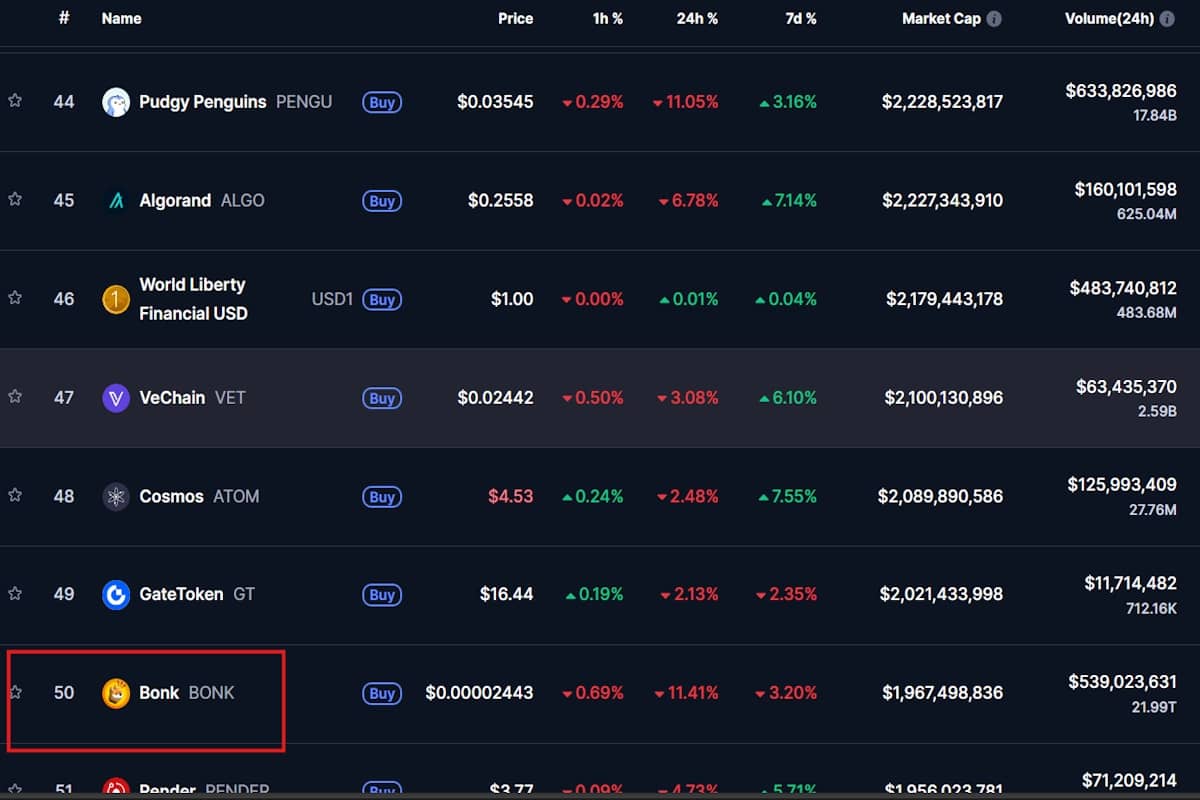
Task: Open the VeChain coin page
Action: click(x=172, y=398)
